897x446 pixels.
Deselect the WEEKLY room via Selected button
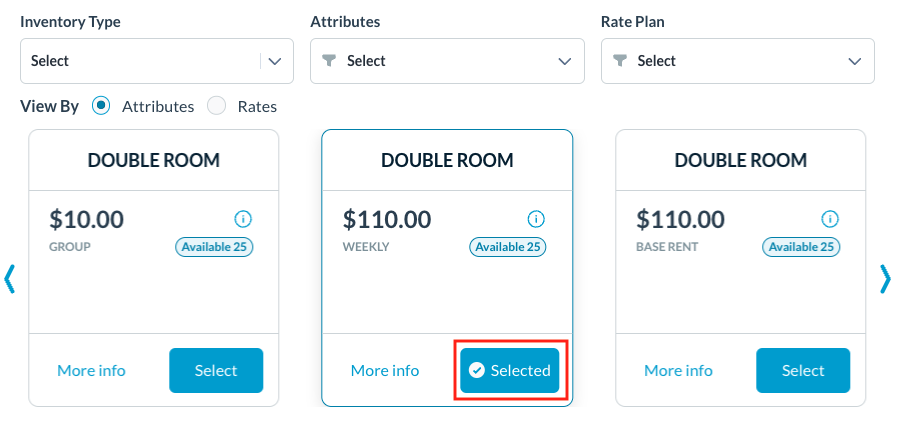click(x=510, y=371)
